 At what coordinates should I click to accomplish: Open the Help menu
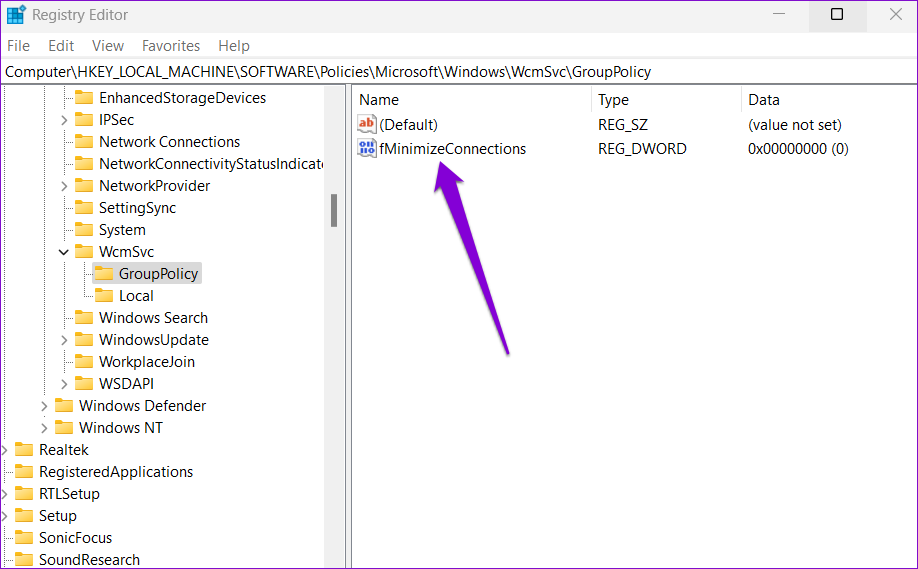tap(234, 46)
